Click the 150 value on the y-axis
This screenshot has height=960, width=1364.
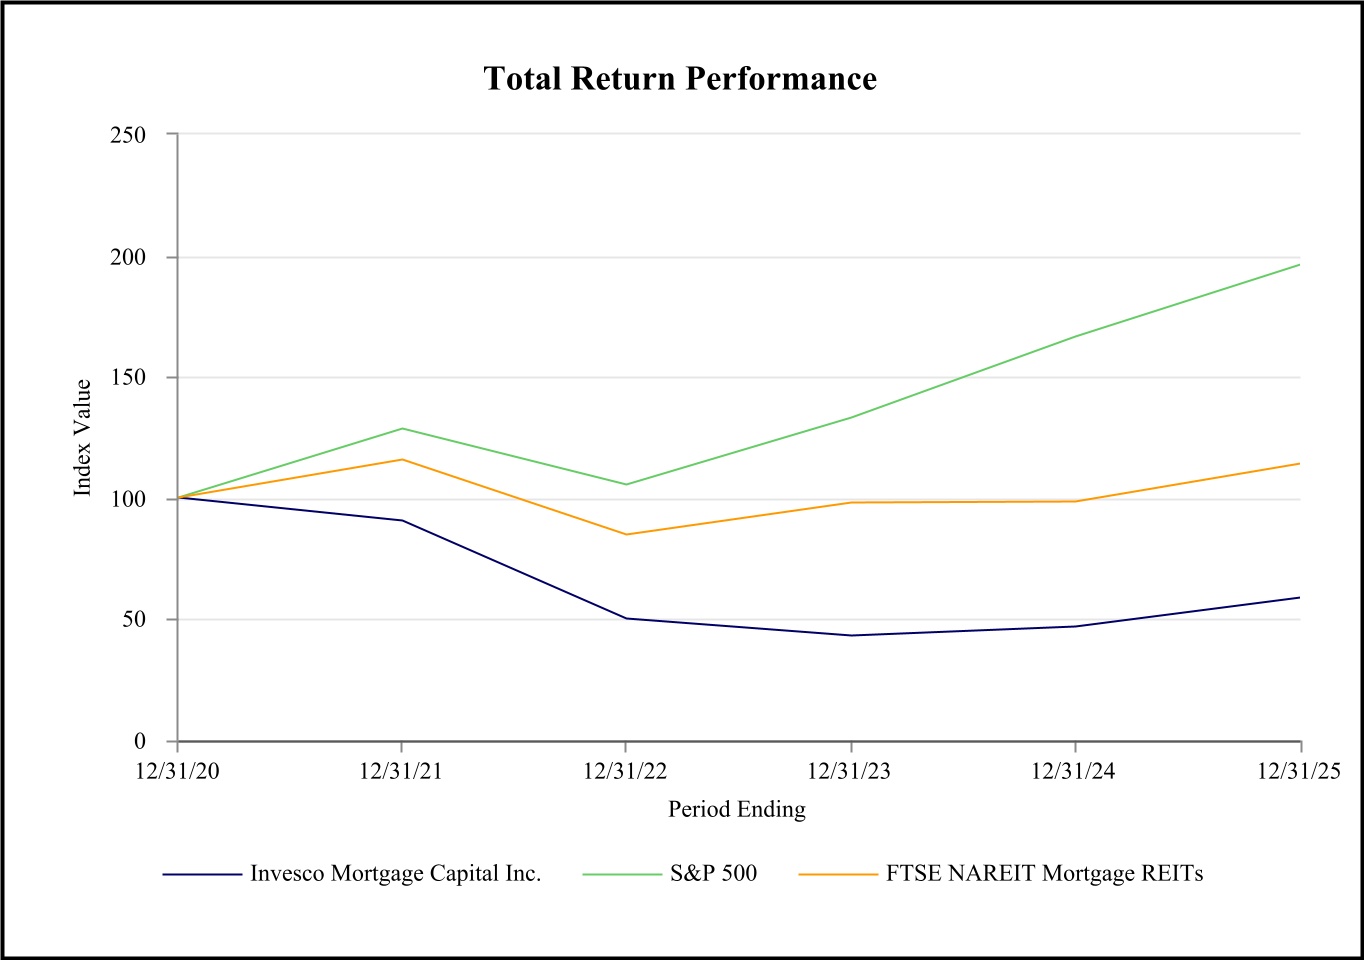tap(128, 378)
